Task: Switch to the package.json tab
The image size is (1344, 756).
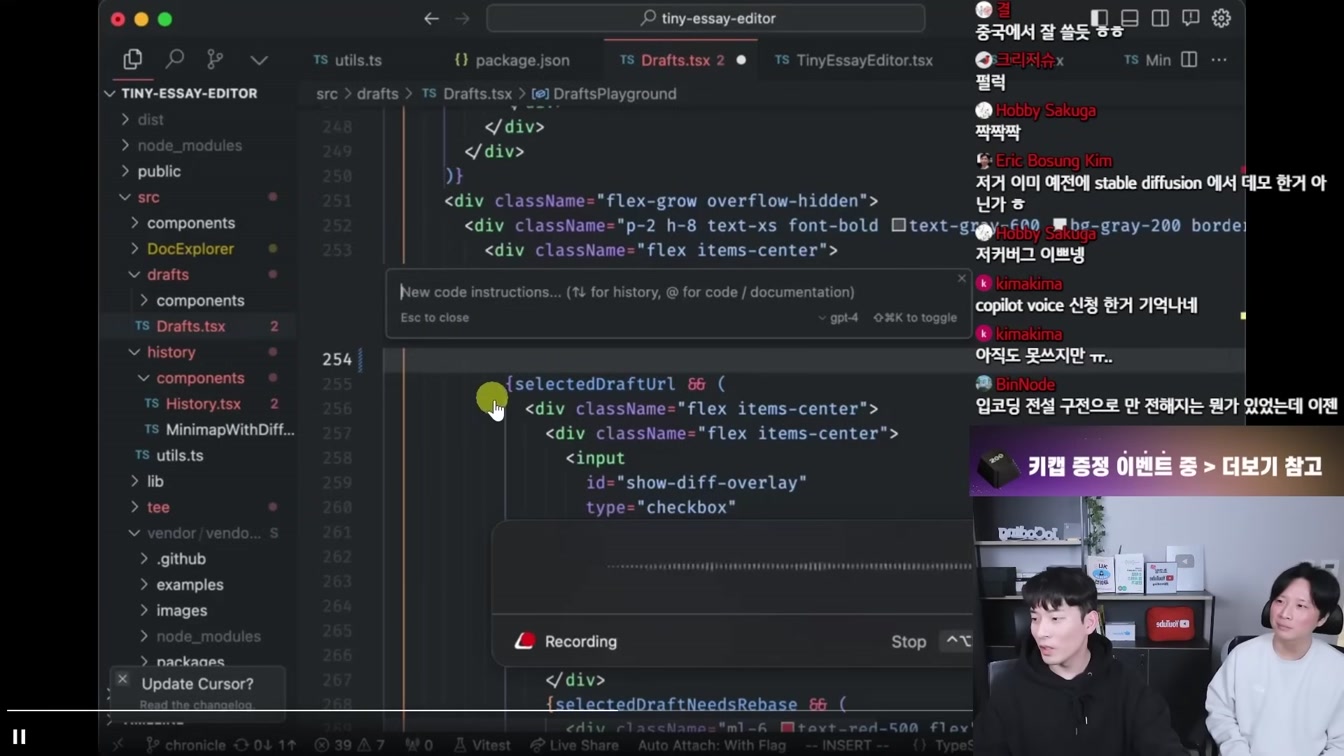Action: [511, 60]
